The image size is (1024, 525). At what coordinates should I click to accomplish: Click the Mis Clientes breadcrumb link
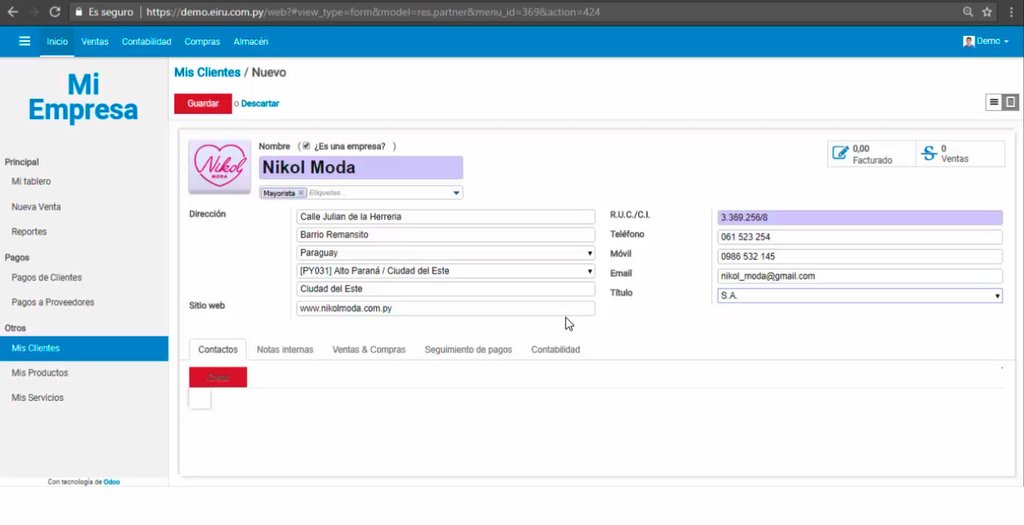(x=207, y=72)
